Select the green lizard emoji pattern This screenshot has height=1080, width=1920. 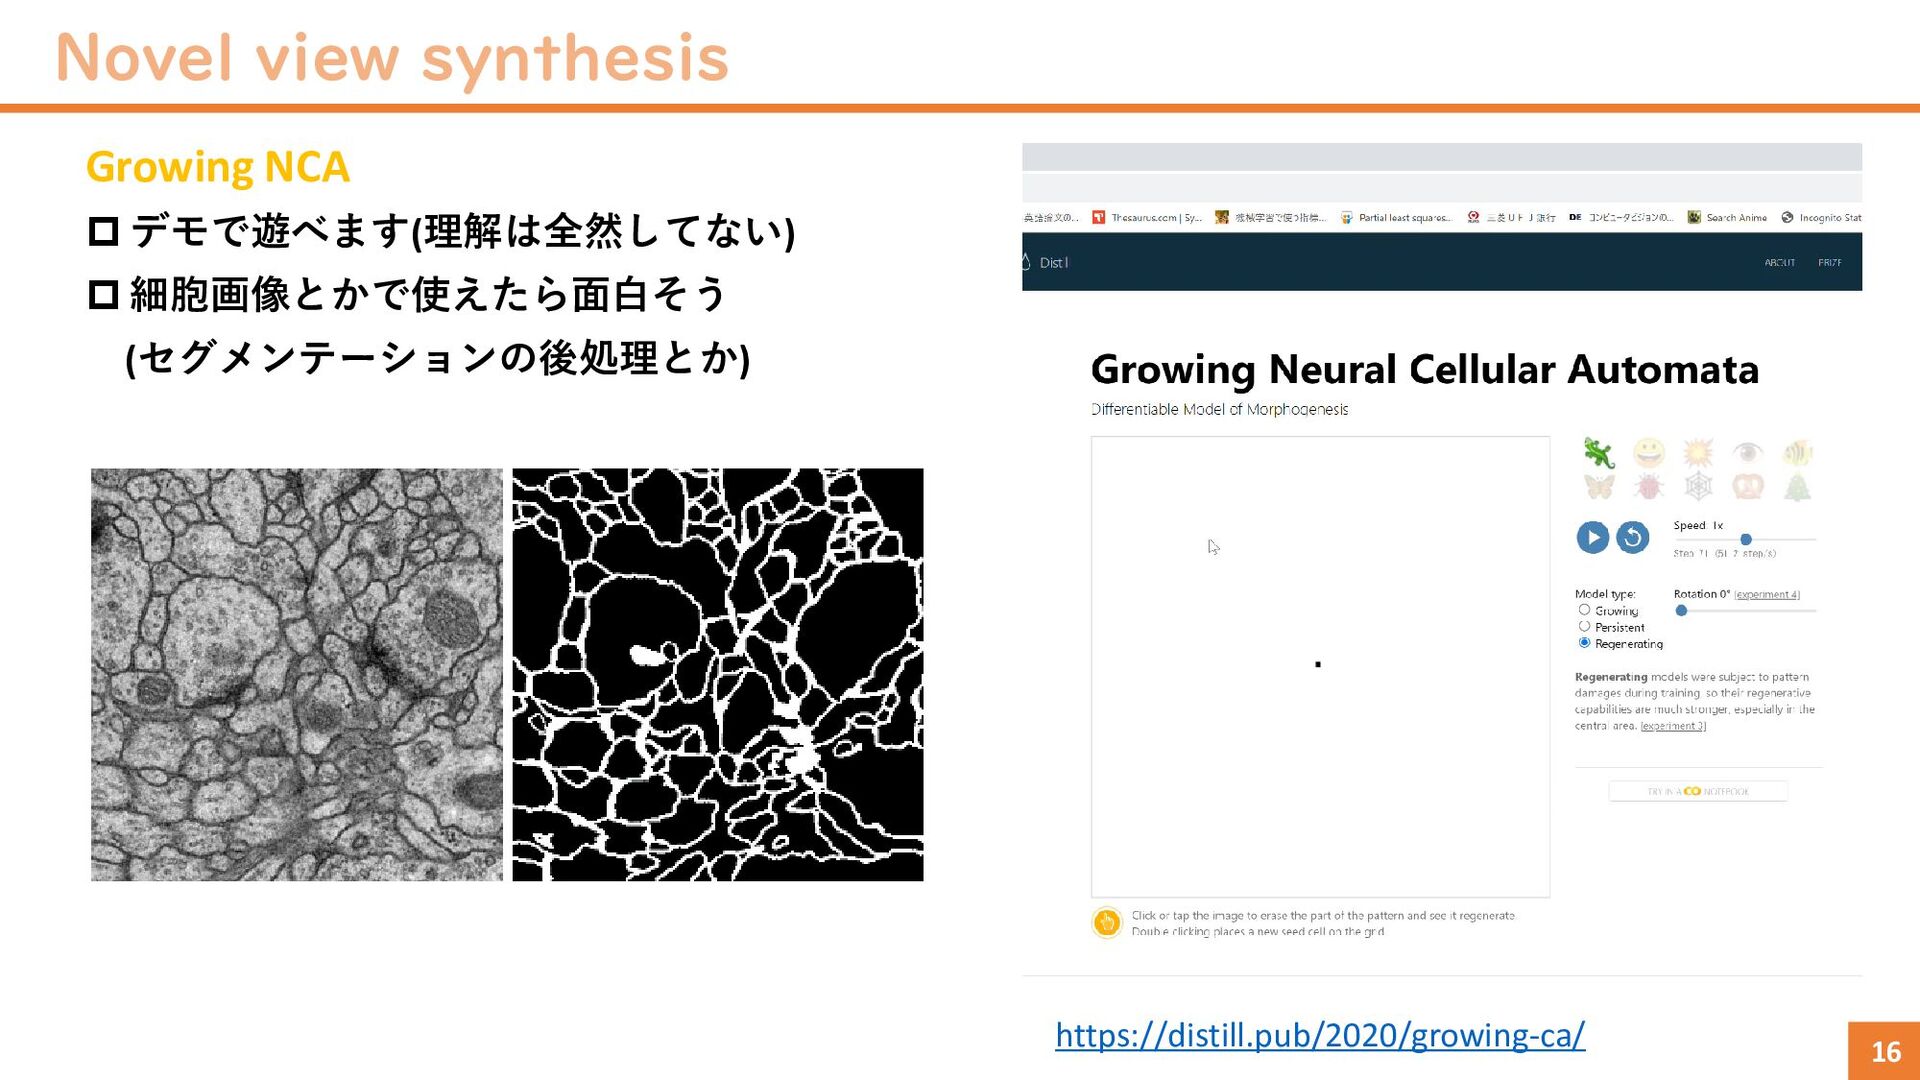coord(1599,453)
